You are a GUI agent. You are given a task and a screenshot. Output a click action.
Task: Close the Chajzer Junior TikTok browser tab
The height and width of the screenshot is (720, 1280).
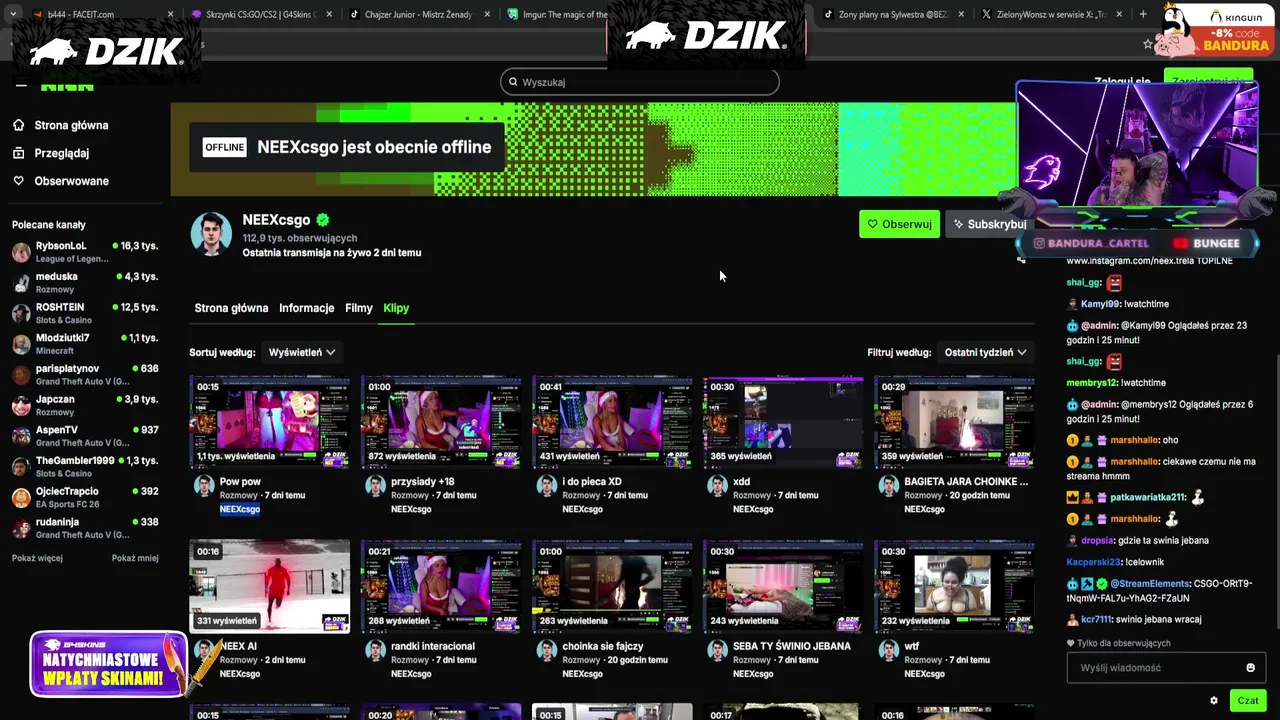487,14
